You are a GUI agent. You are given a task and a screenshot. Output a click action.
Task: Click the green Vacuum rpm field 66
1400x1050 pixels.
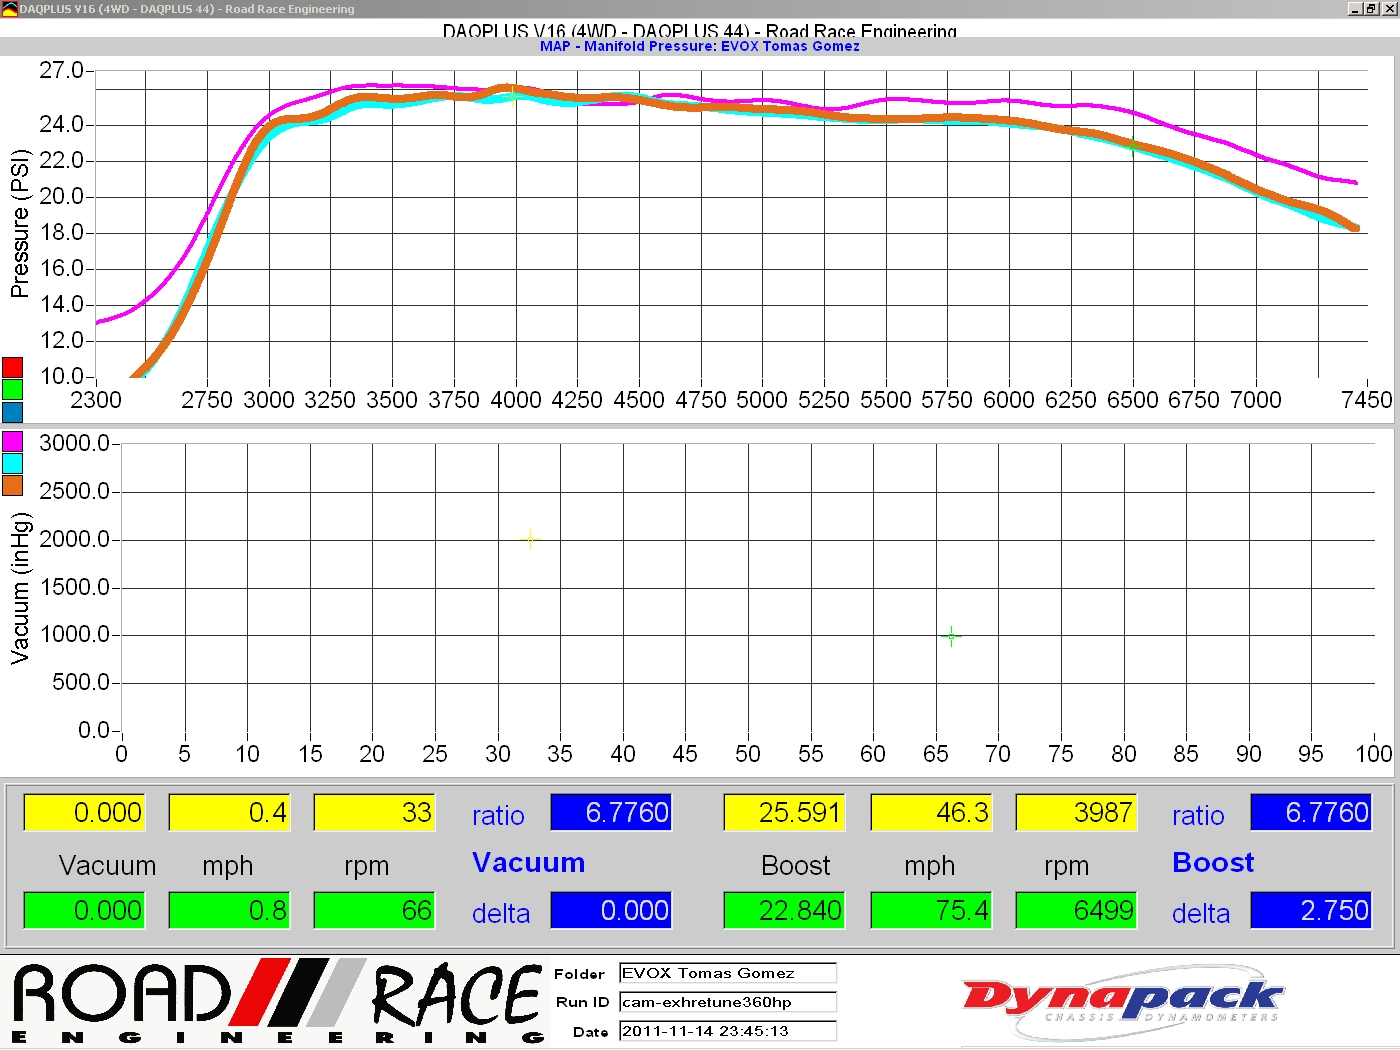pyautogui.click(x=374, y=910)
